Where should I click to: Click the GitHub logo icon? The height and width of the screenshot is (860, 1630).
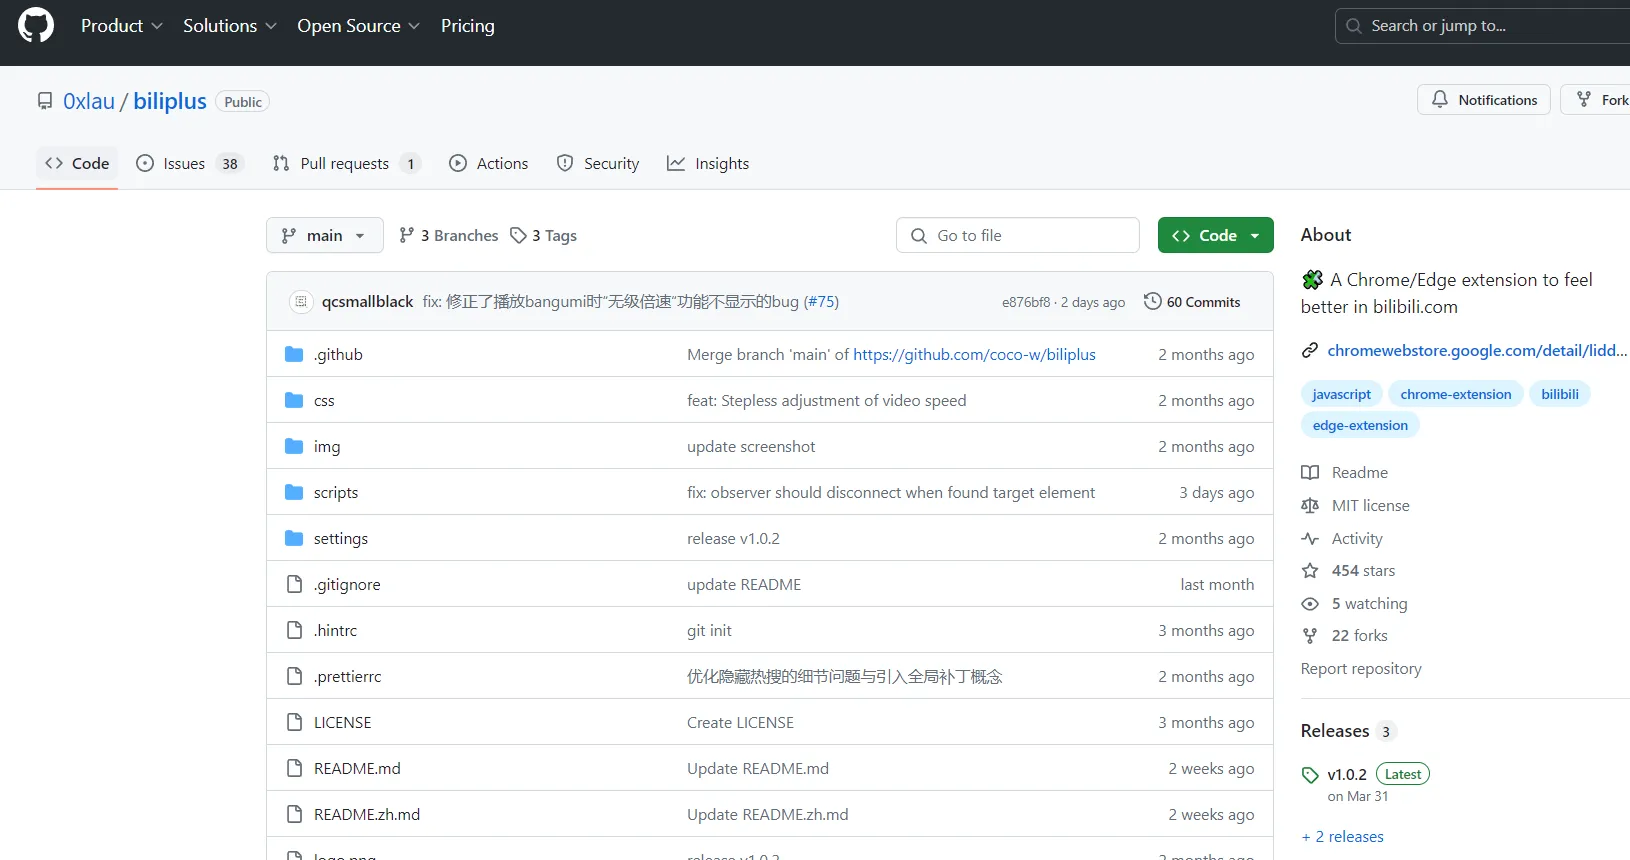[36, 26]
